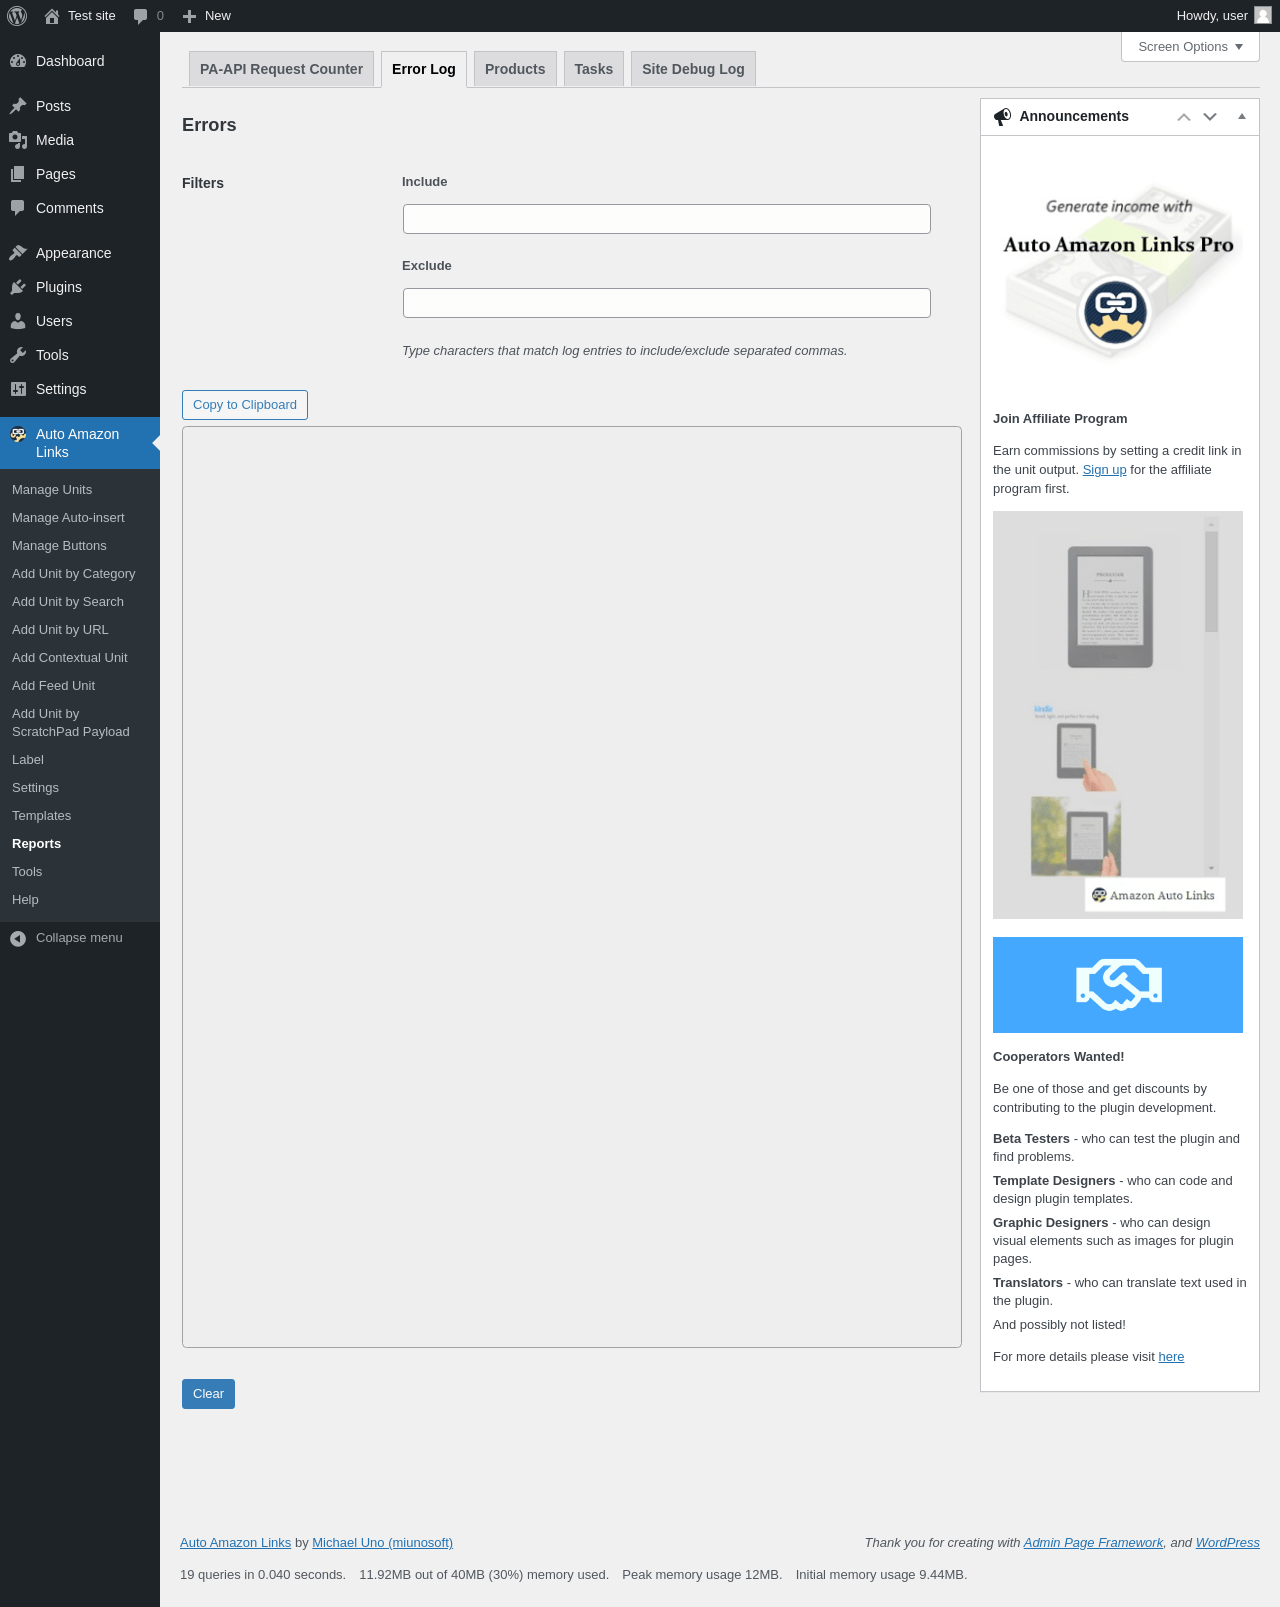Open the WordPress footer link

coord(1227,1543)
